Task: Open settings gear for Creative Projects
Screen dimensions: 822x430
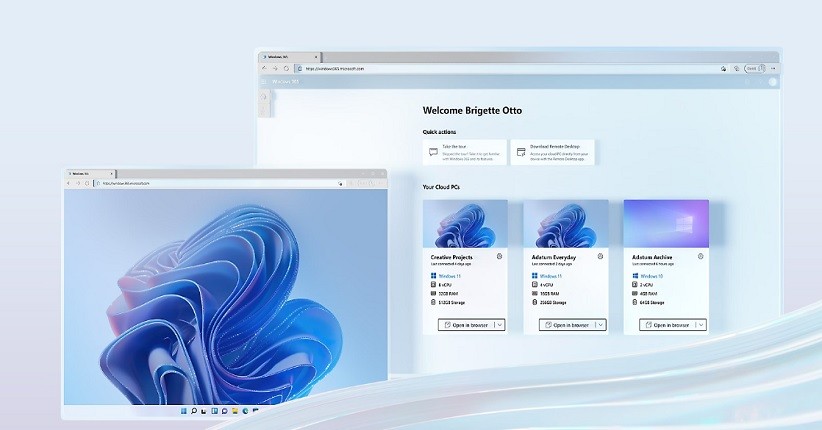Action: click(499, 256)
